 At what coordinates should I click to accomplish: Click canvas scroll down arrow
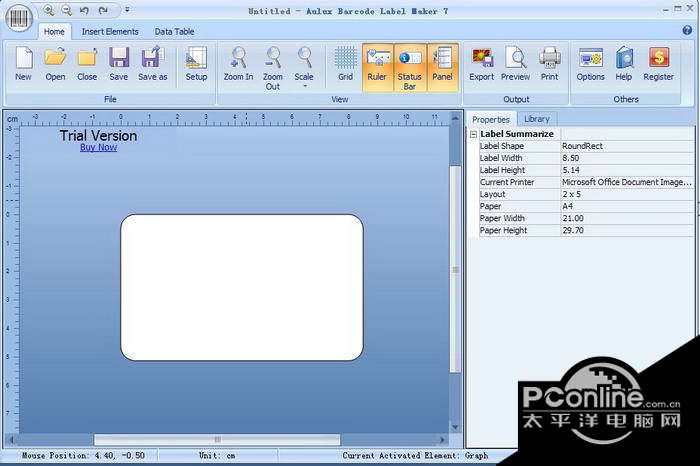tap(455, 427)
